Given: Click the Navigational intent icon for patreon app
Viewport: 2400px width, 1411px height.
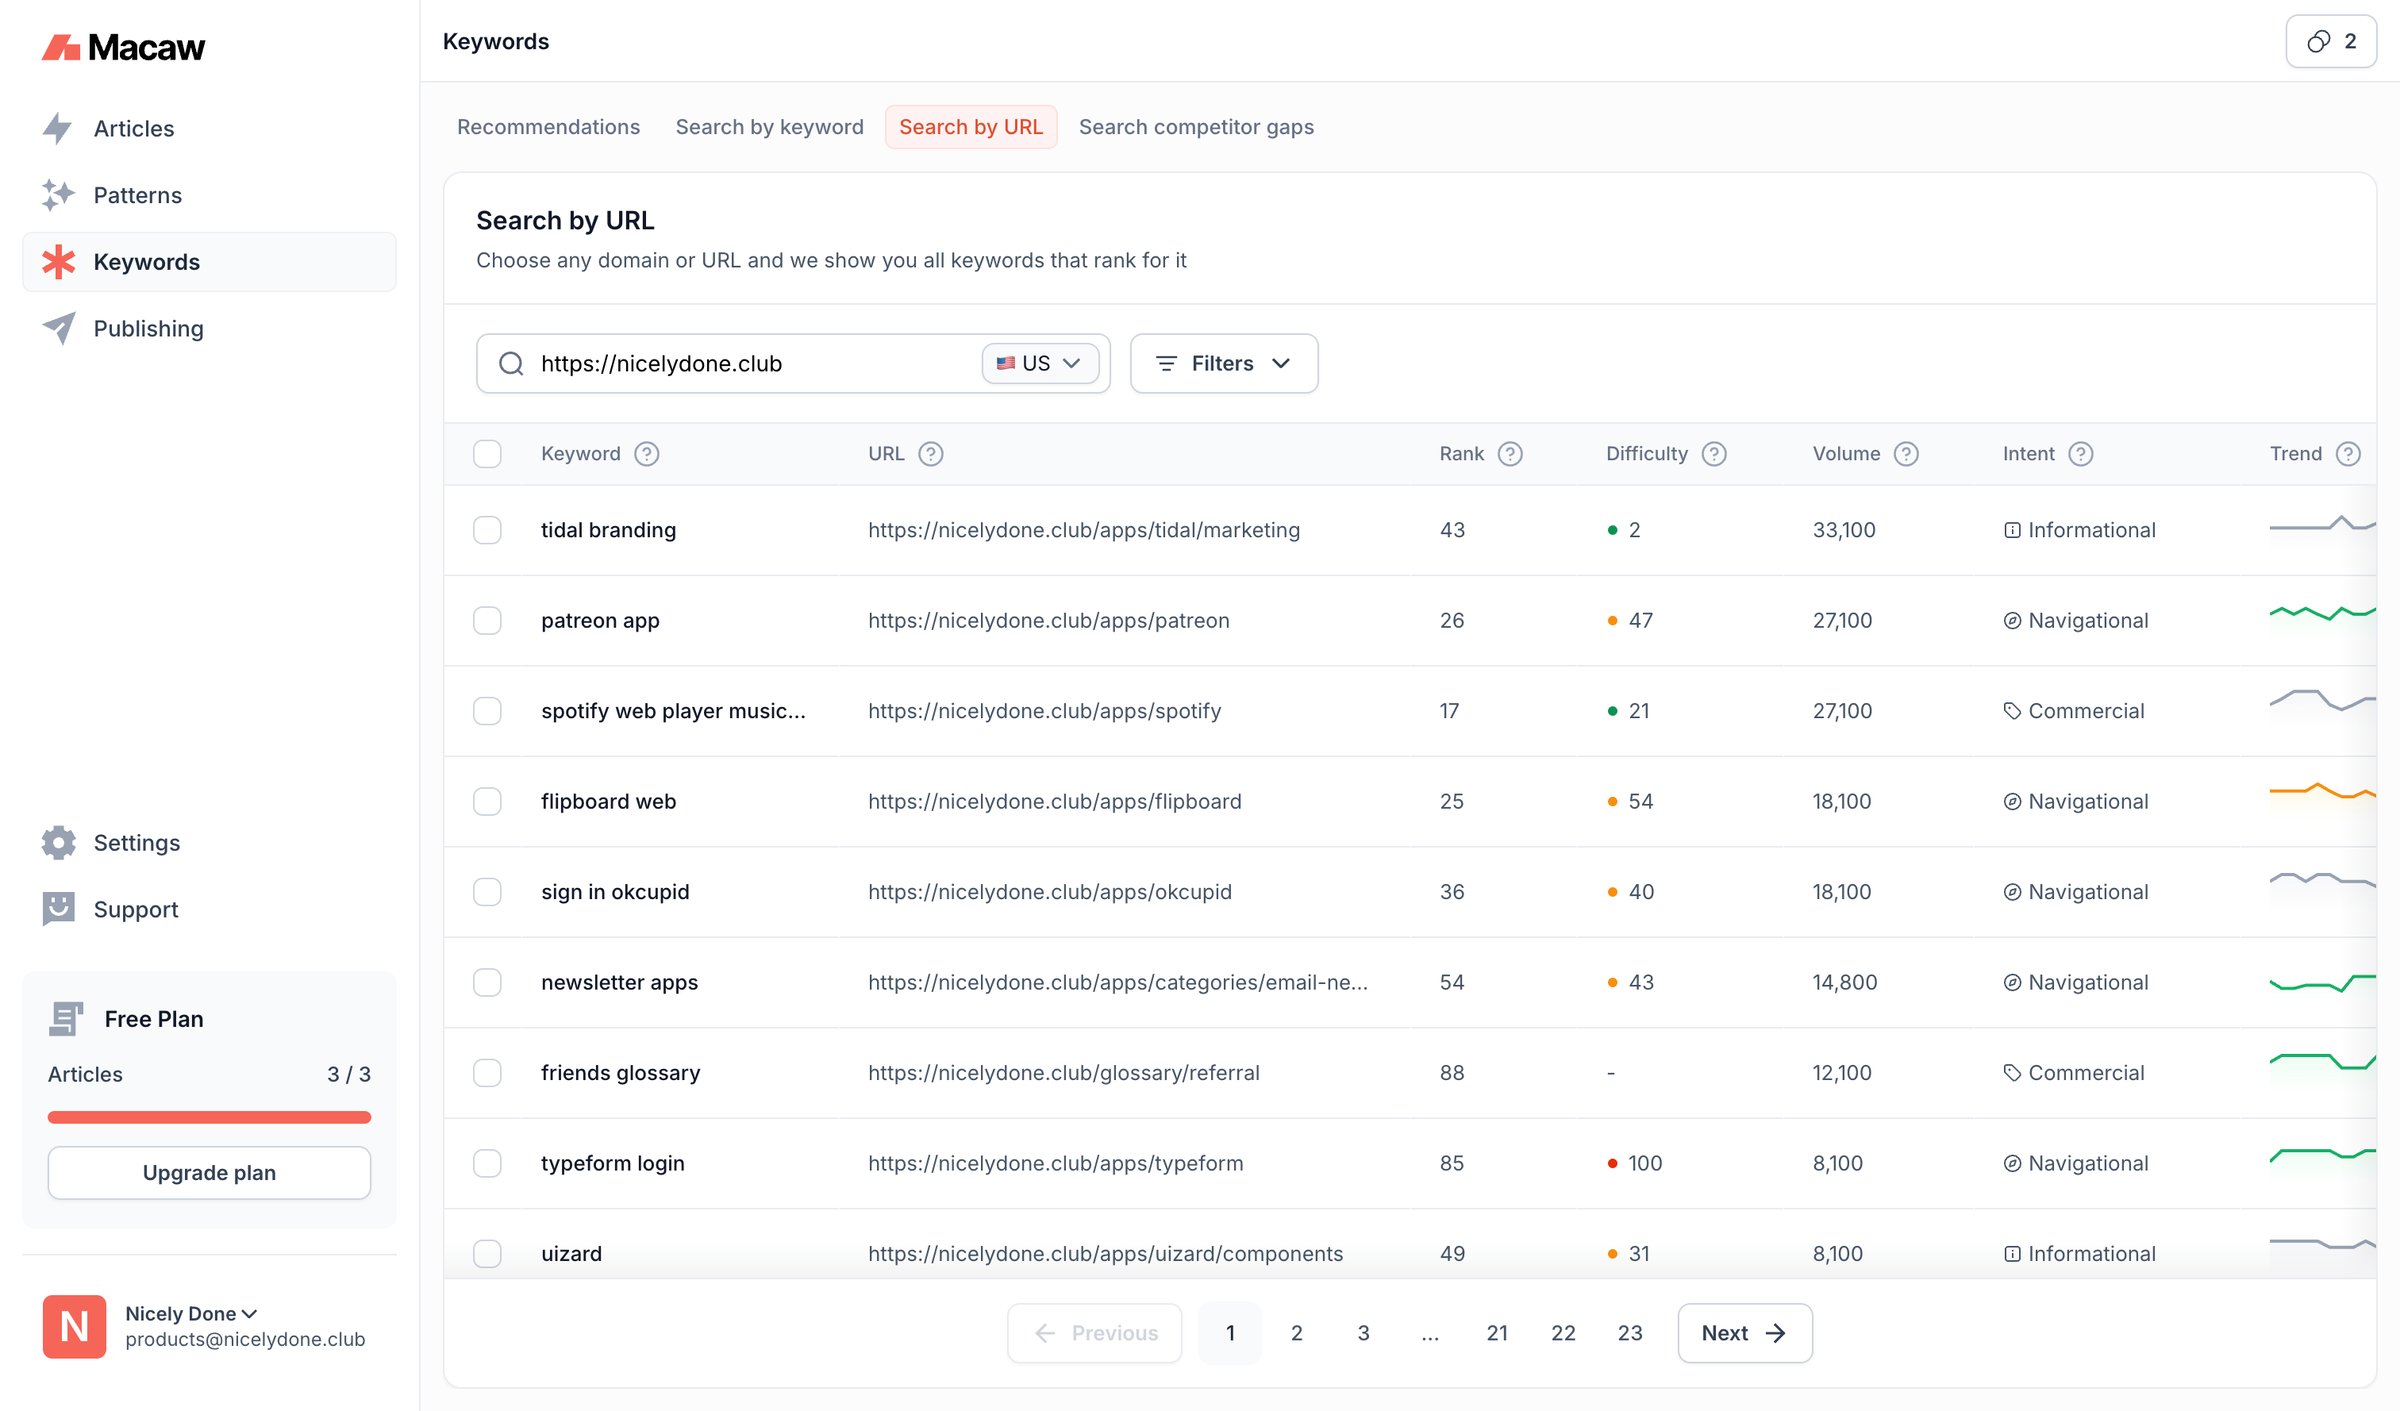Looking at the screenshot, I should (2012, 621).
